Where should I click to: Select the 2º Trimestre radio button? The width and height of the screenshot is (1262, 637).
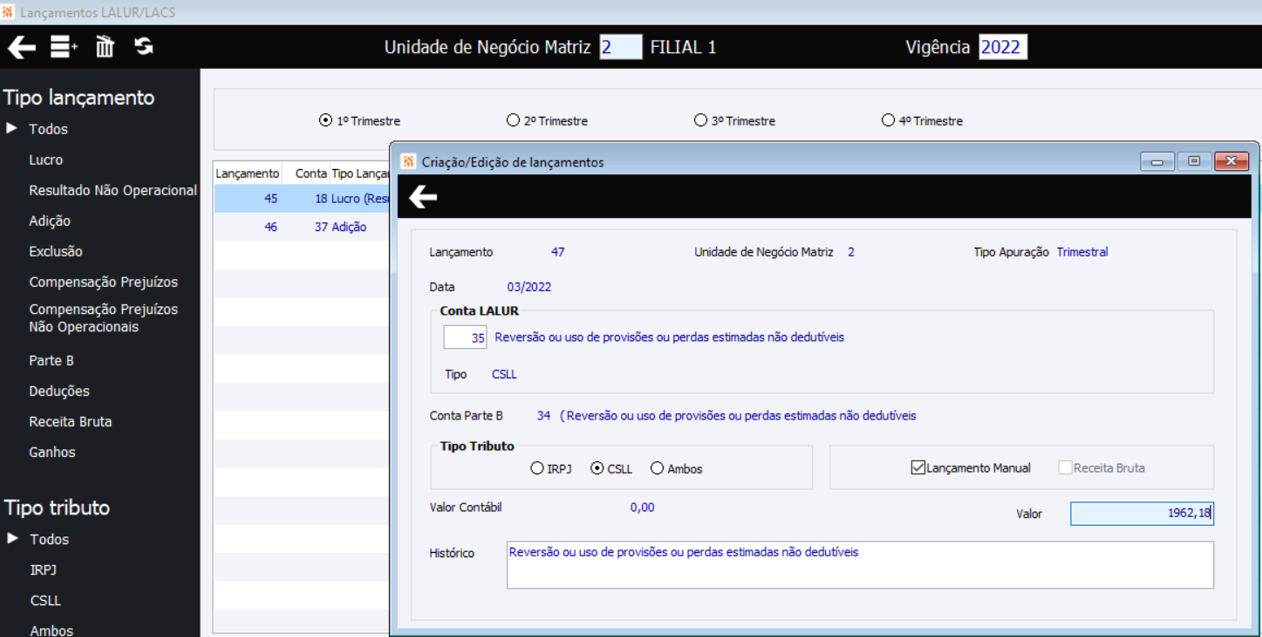(x=513, y=120)
